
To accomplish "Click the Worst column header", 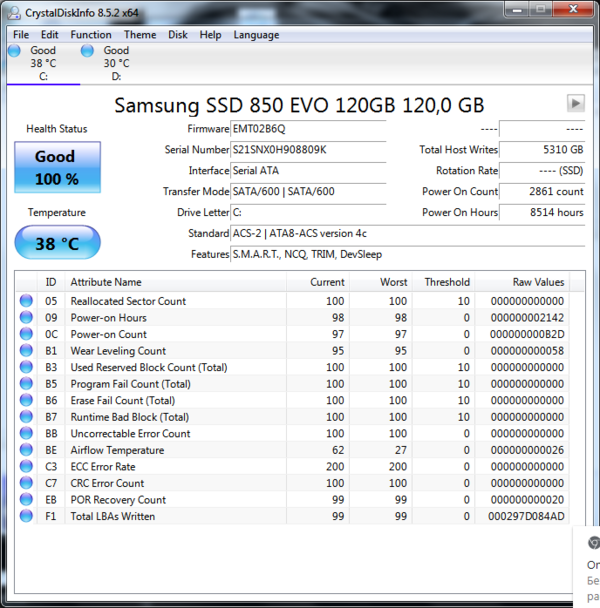I will [x=381, y=282].
